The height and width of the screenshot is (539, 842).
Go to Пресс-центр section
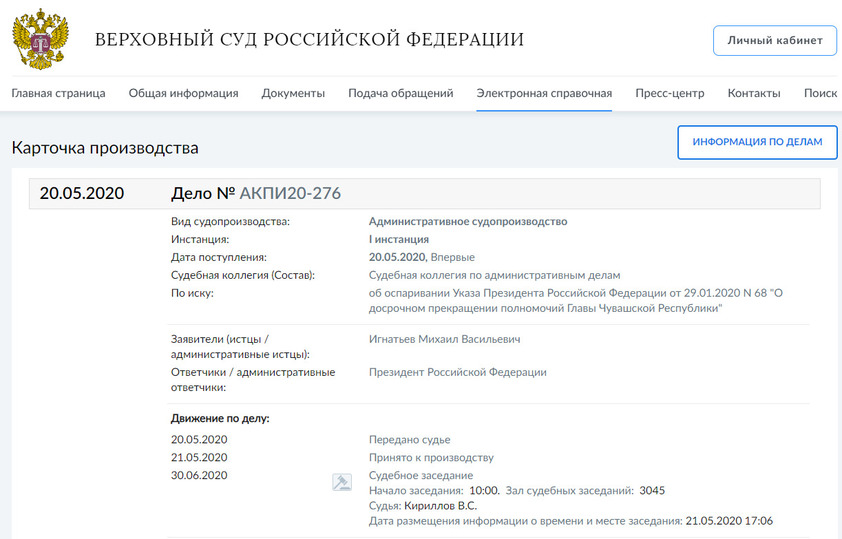[670, 93]
